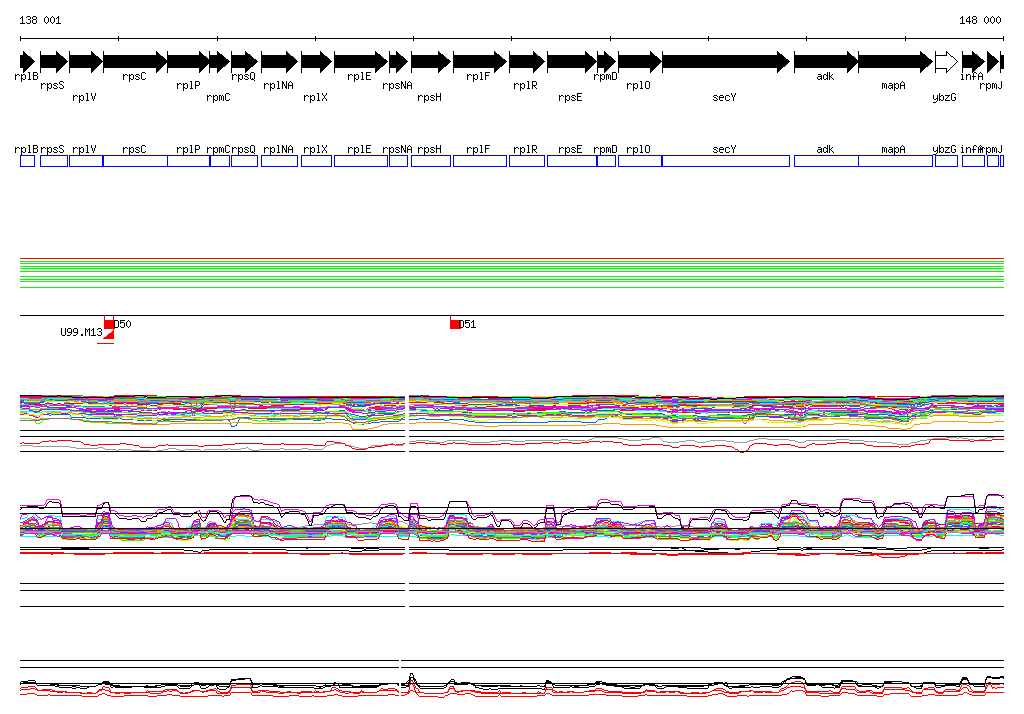Click the black adk gene arrow
The width and height of the screenshot is (1024, 714).
(x=827, y=62)
